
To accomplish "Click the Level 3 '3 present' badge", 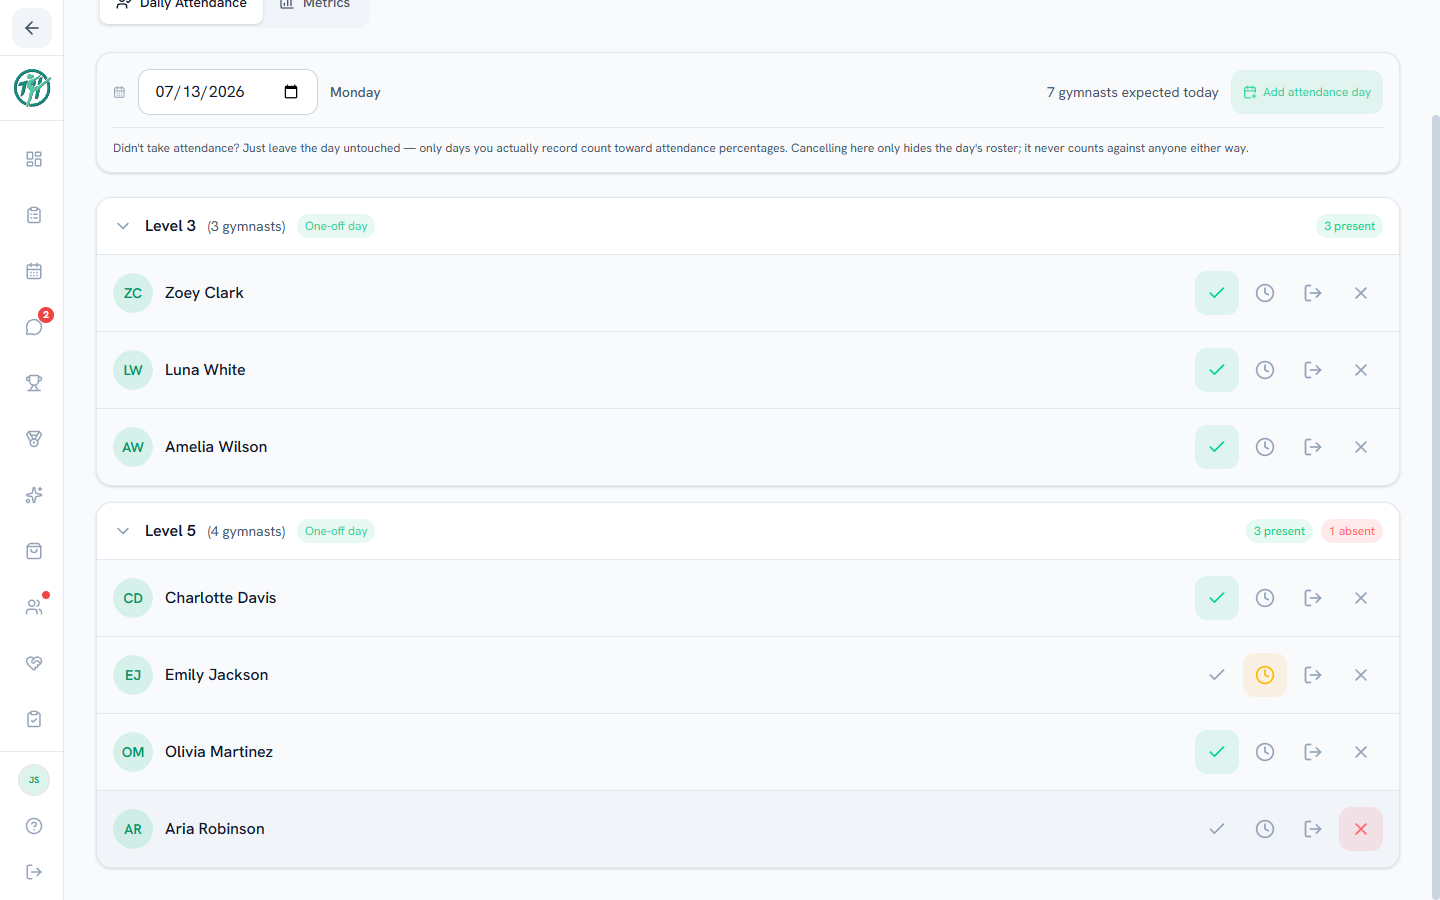I will pyautogui.click(x=1349, y=226).
